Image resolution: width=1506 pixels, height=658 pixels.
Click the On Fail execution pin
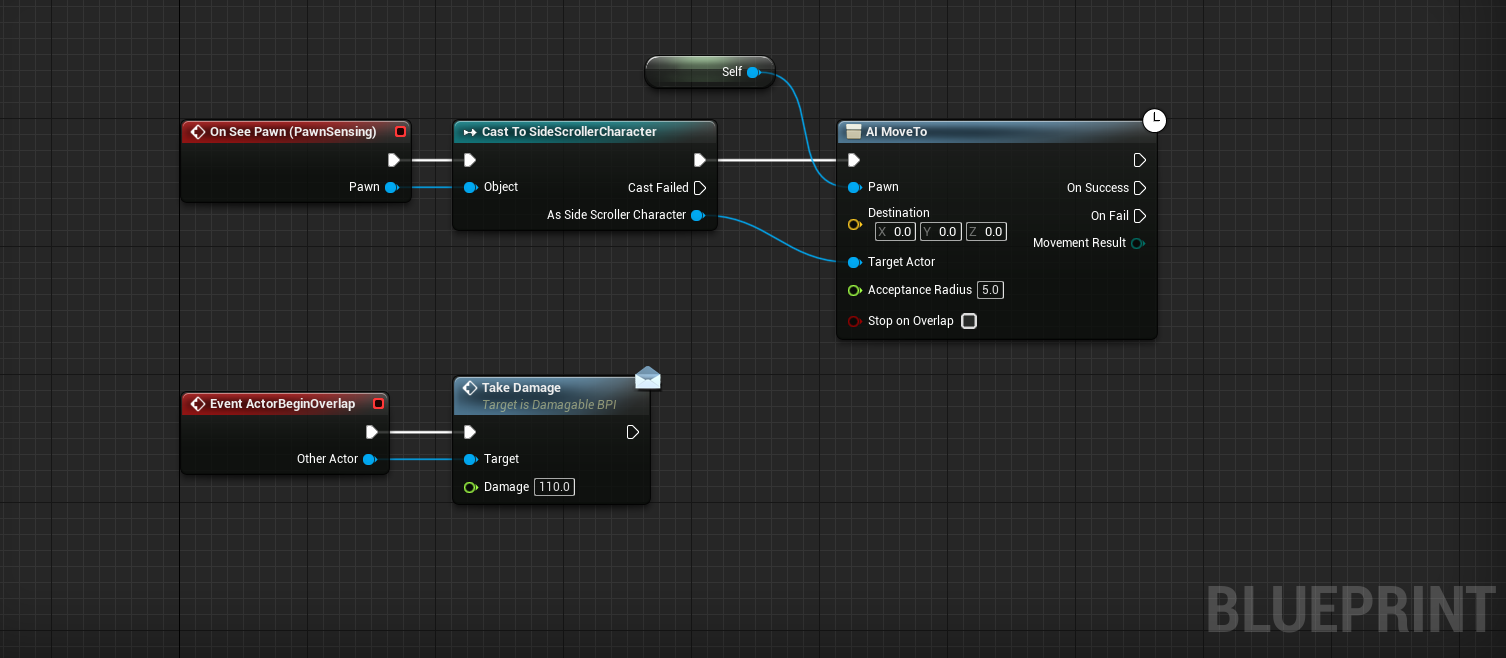point(1139,216)
